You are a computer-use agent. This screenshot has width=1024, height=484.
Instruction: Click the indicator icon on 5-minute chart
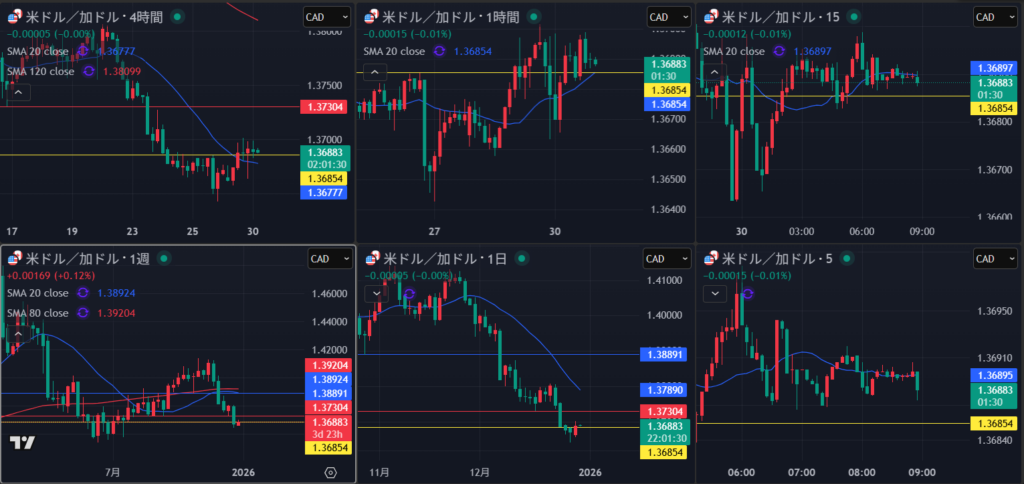click(748, 293)
